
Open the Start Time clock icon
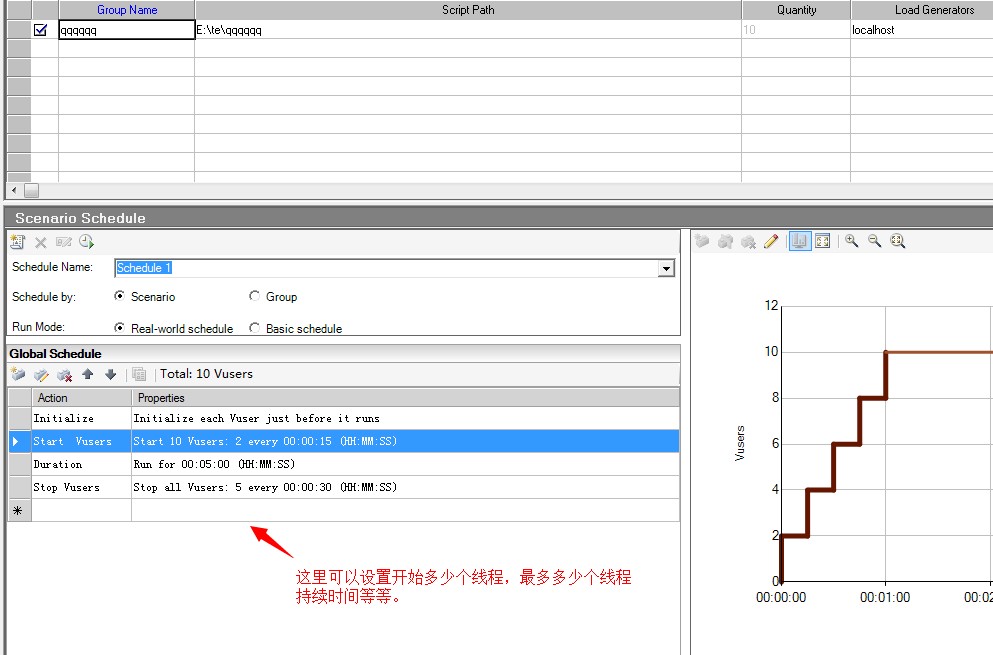[86, 241]
